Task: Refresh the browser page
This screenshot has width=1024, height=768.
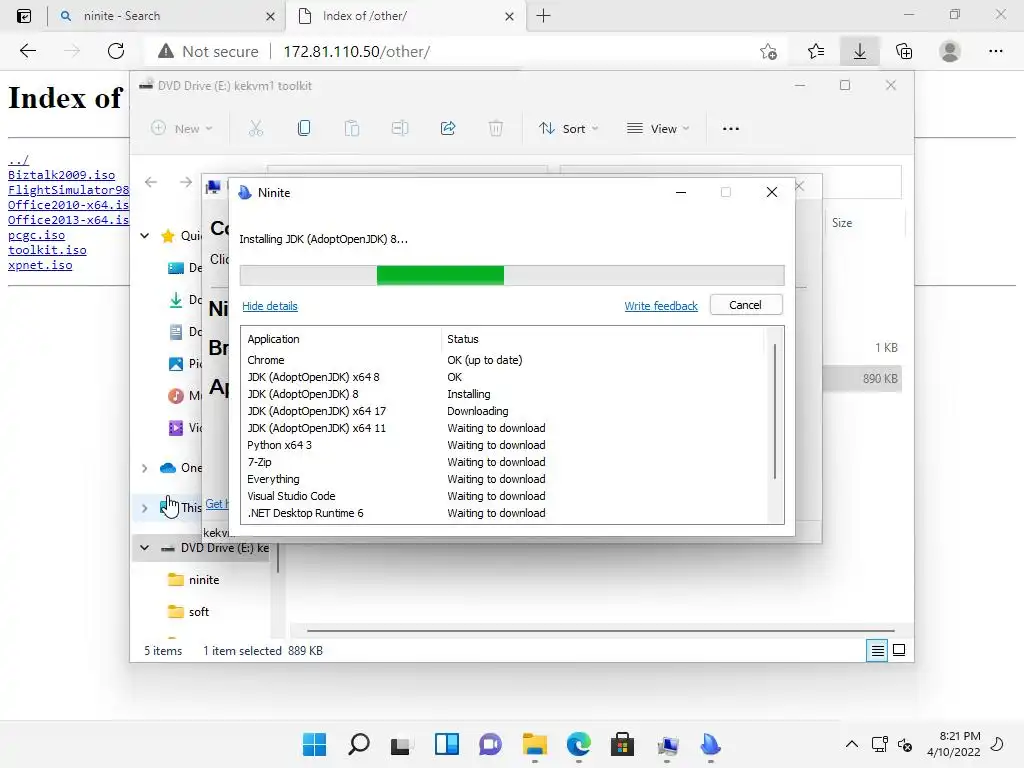Action: [116, 51]
